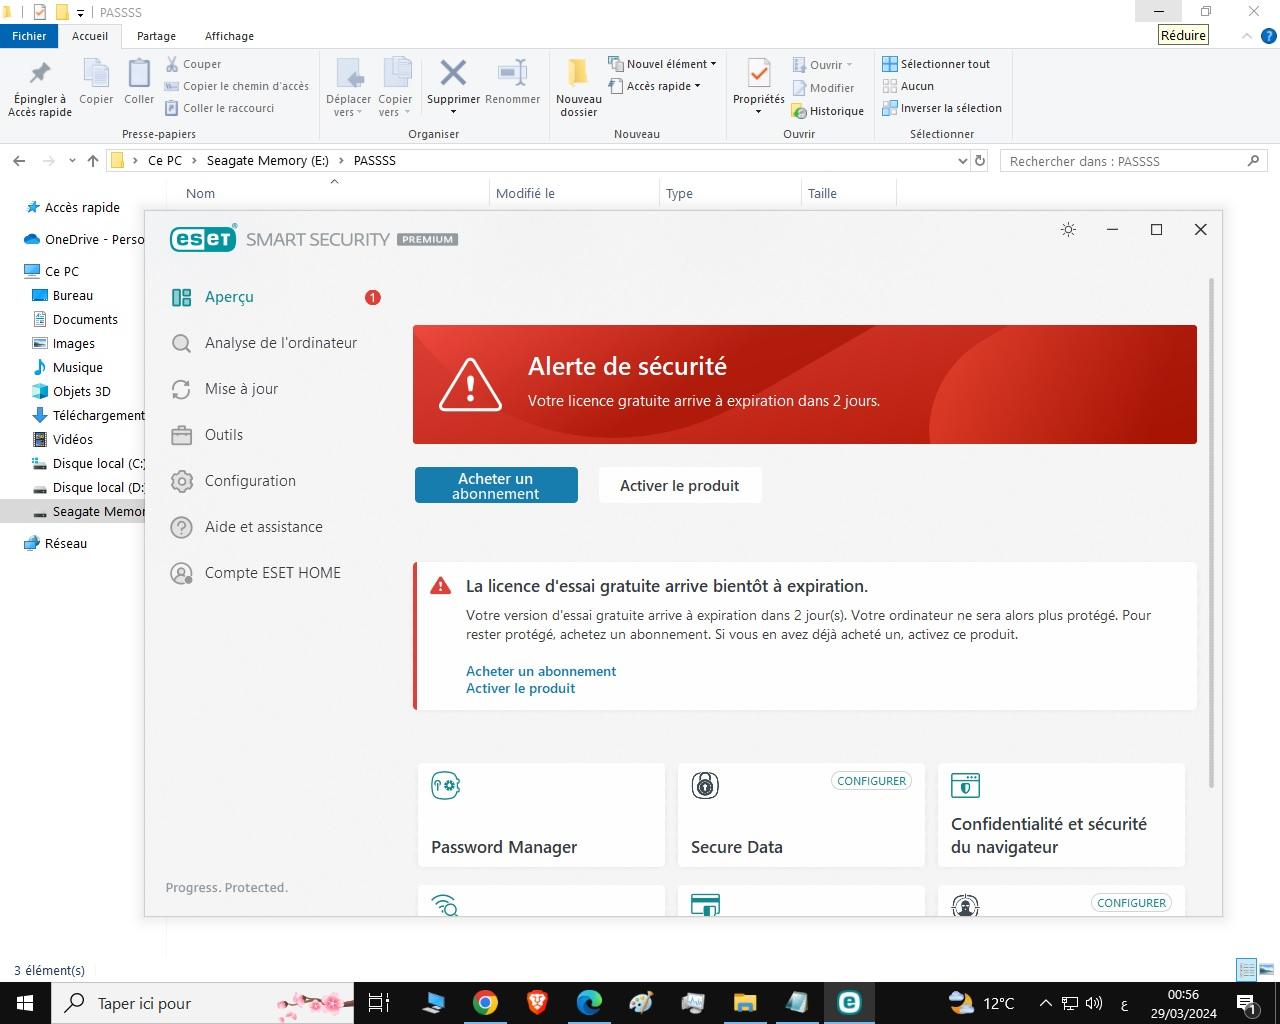Open Mise à jour in ESET sidebar
The height and width of the screenshot is (1024, 1280).
(241, 389)
